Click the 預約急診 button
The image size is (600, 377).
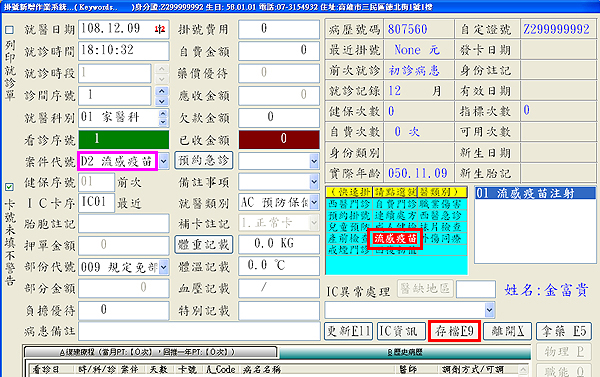[204, 160]
